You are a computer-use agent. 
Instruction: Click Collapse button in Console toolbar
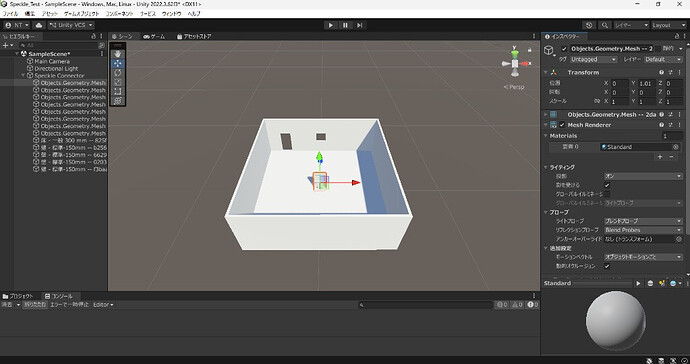click(x=35, y=305)
